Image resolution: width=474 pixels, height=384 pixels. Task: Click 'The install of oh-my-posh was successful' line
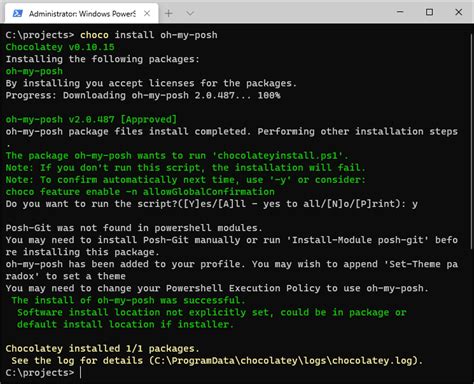pyautogui.click(x=128, y=300)
